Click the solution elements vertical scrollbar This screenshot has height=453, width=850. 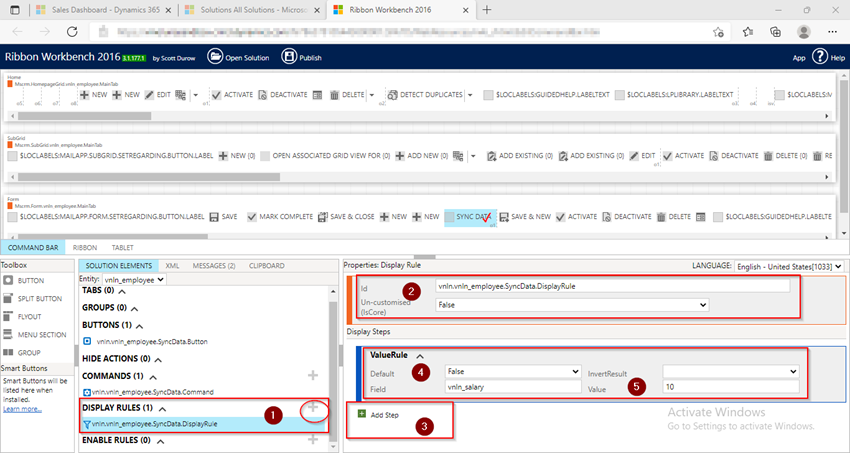point(333,371)
